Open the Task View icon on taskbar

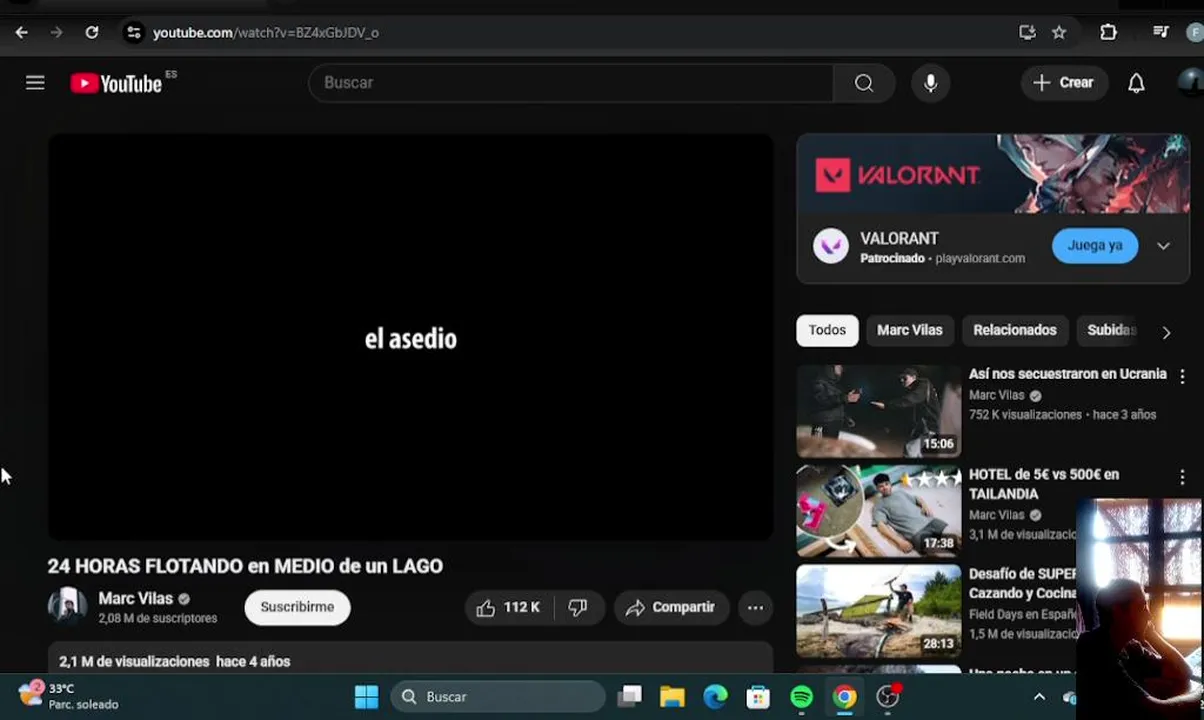(x=629, y=697)
